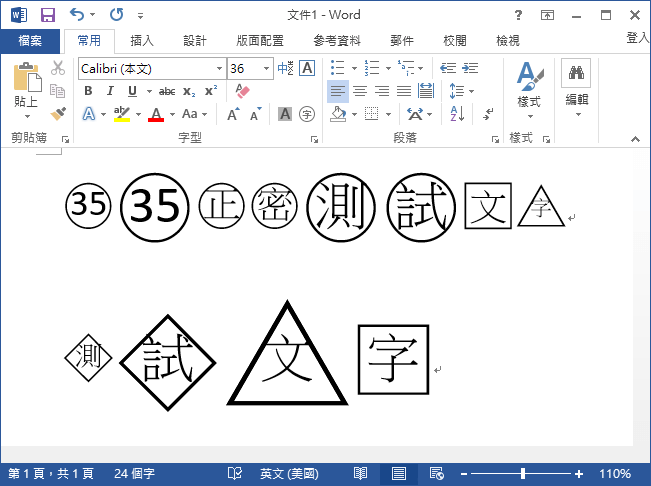Viewport: 651px width, 486px height.
Task: Click the 登入 sign-in link
Action: [637, 38]
